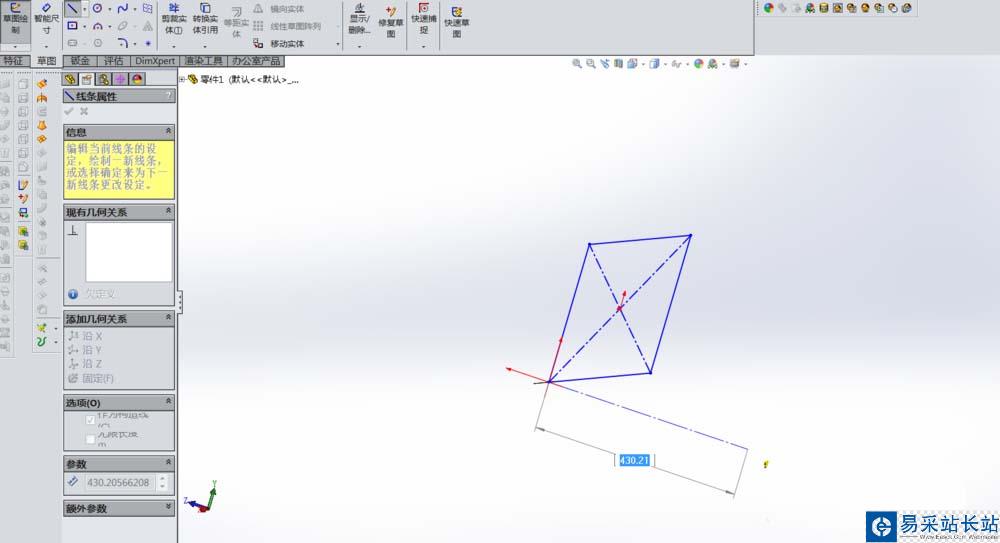The image size is (1000, 543).
Task: Collapse the 现有几何关系 section
Action: pos(168,211)
